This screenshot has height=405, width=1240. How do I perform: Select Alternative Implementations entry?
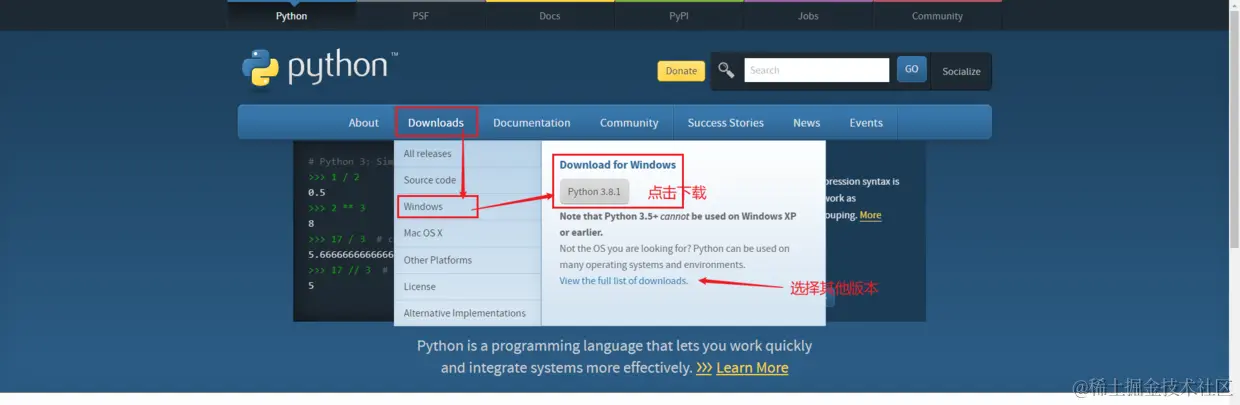tap(467, 313)
